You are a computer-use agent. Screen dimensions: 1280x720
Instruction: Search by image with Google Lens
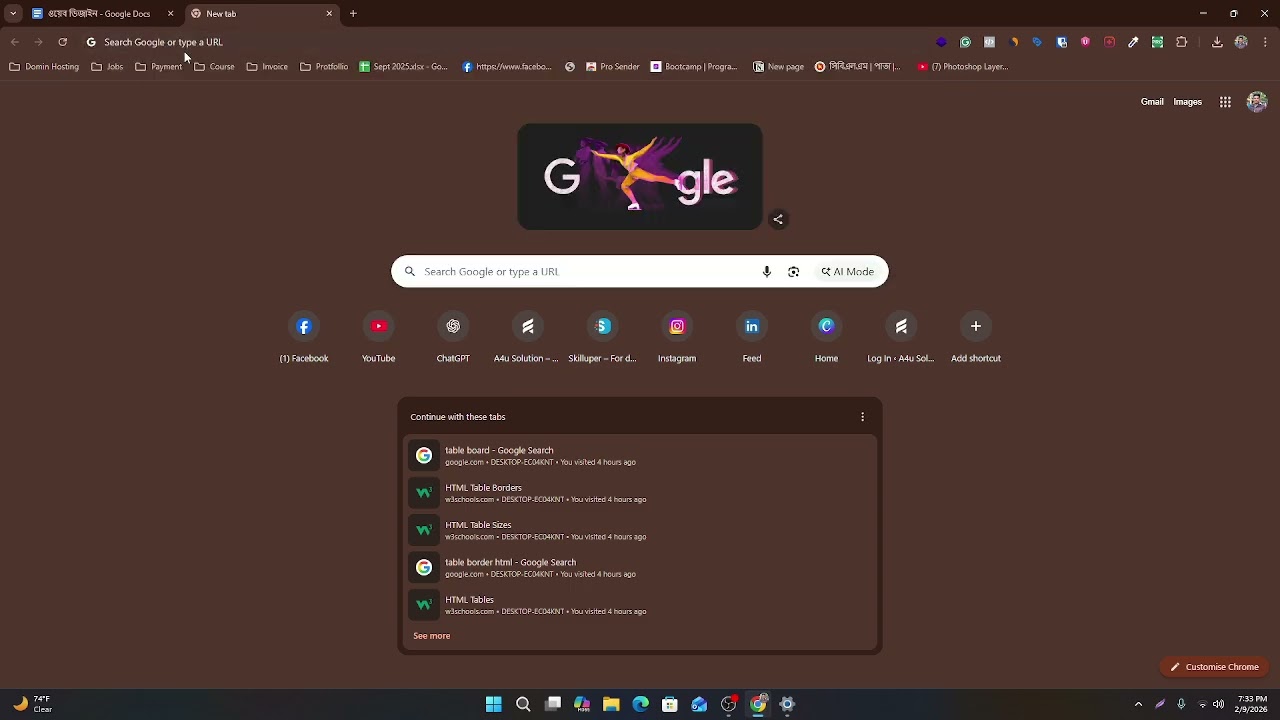pyautogui.click(x=794, y=272)
